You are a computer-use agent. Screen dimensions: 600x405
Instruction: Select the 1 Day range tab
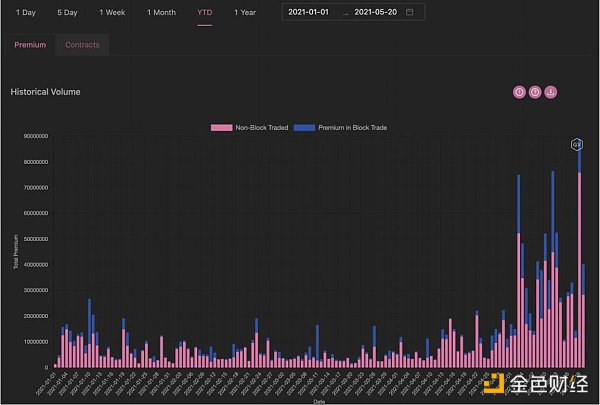pos(26,12)
